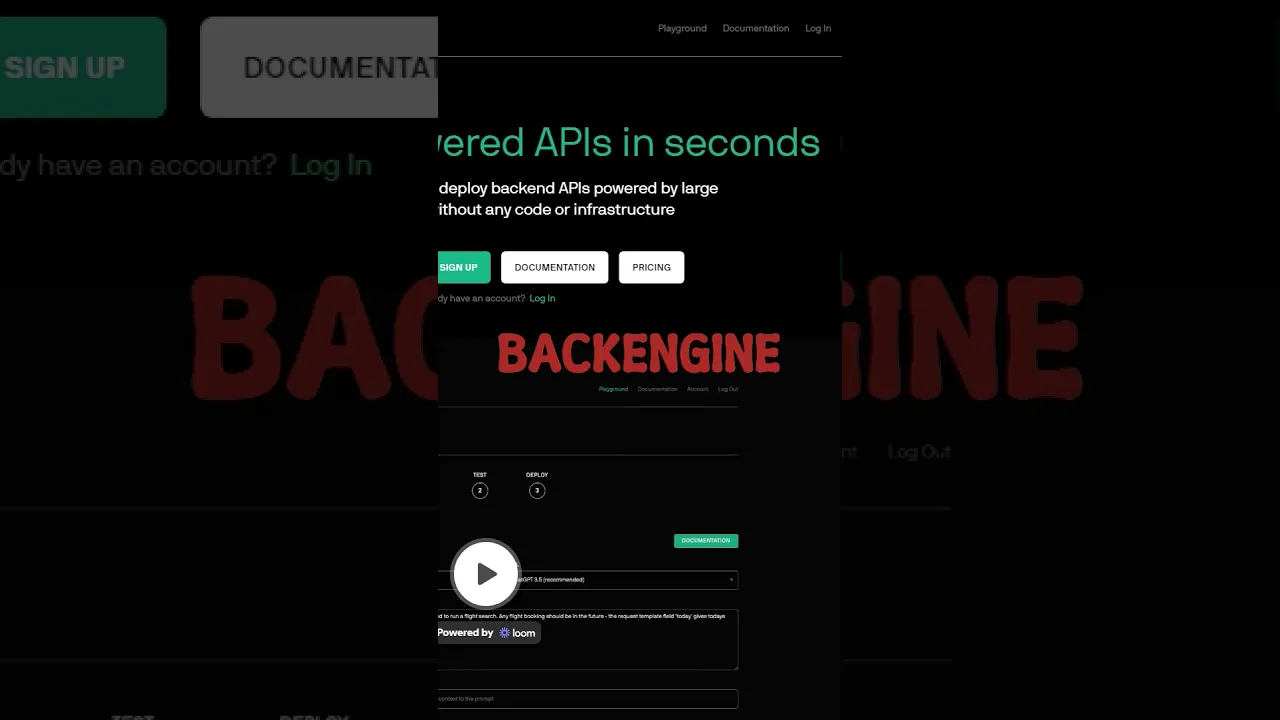
Task: Click the green SIGN UP button
Action: pyautogui.click(x=464, y=267)
